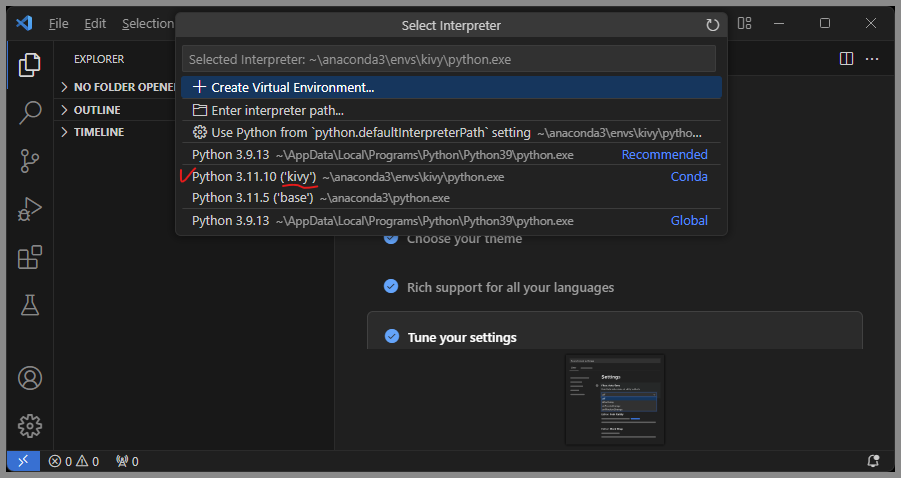Show errors and warnings count in status bar
This screenshot has height=478, width=901.
pos(74,461)
